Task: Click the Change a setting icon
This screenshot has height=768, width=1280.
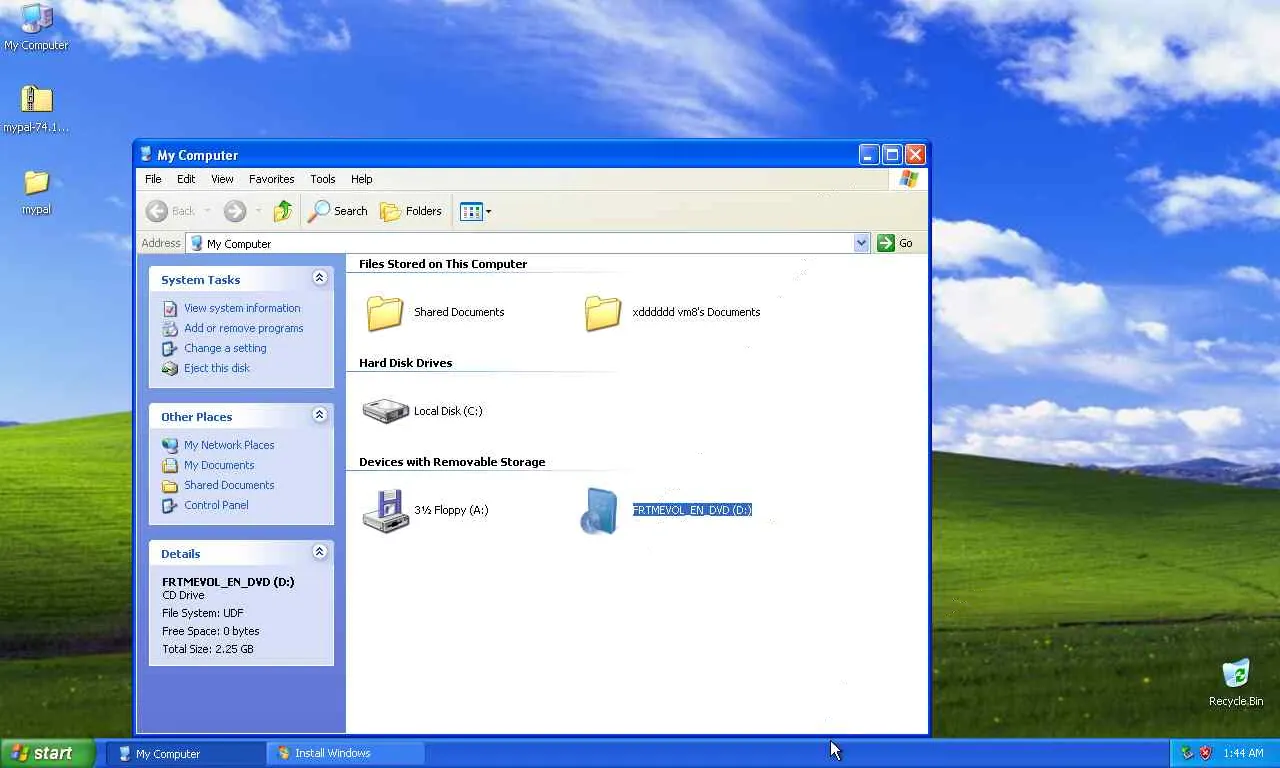Action: click(170, 348)
